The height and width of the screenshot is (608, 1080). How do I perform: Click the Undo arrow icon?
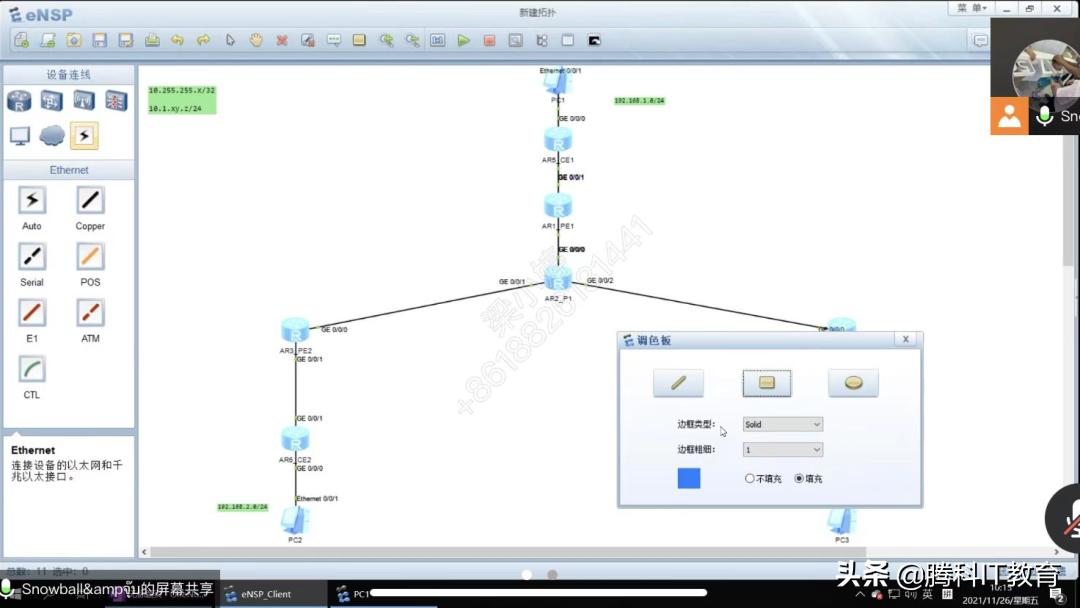178,40
